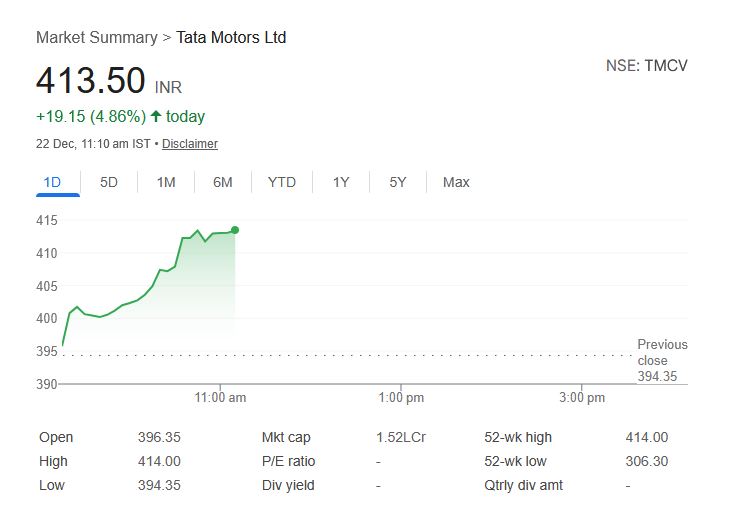Click the 3:00 pm axis label
The image size is (740, 515).
click(582, 398)
